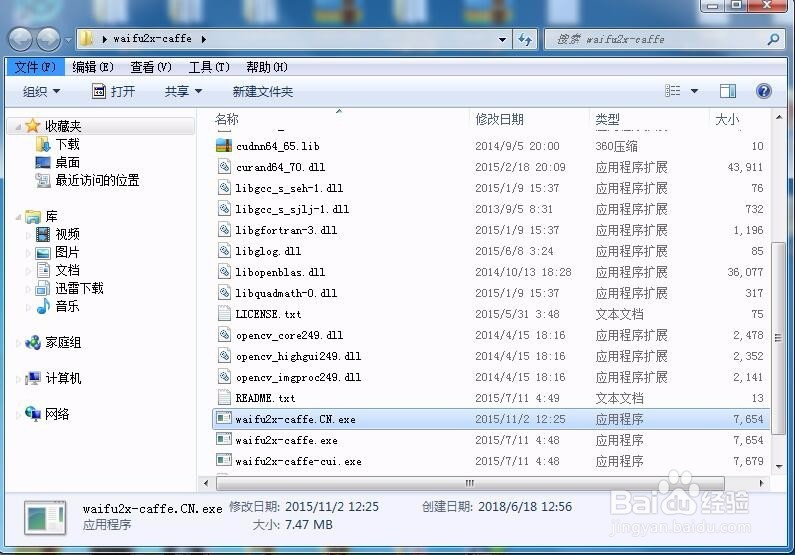Image resolution: width=795 pixels, height=555 pixels.
Task: Click the scroll-down arrow of the file list
Action: (x=778, y=466)
